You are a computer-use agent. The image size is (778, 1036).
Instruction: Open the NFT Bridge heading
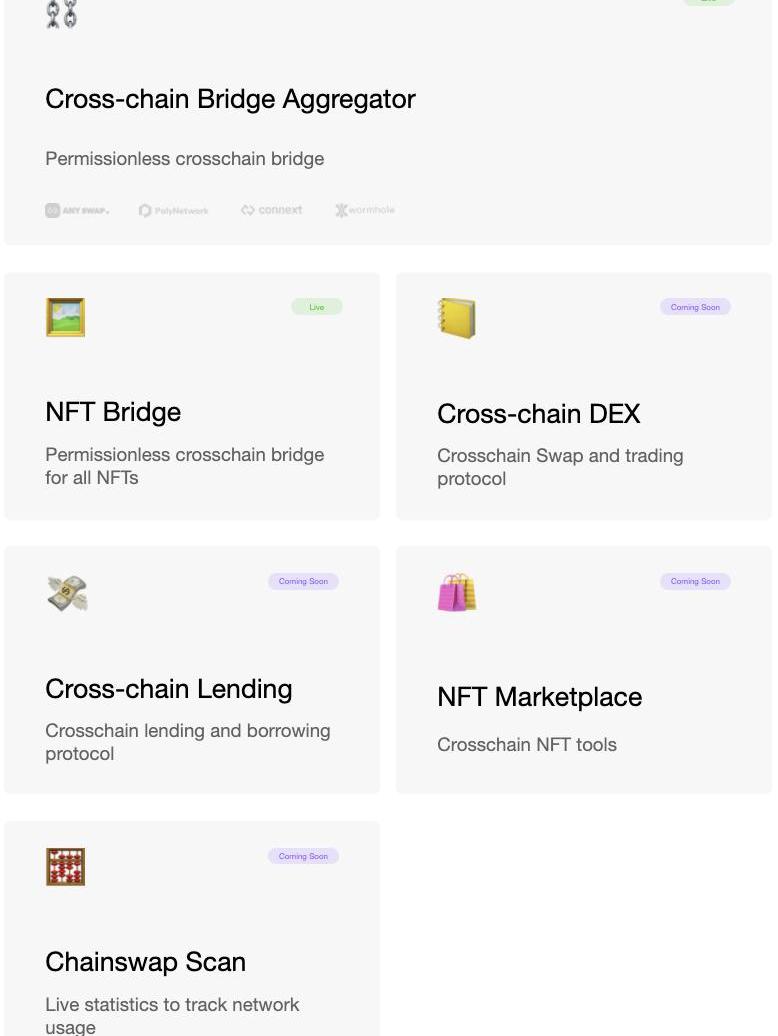click(x=113, y=412)
